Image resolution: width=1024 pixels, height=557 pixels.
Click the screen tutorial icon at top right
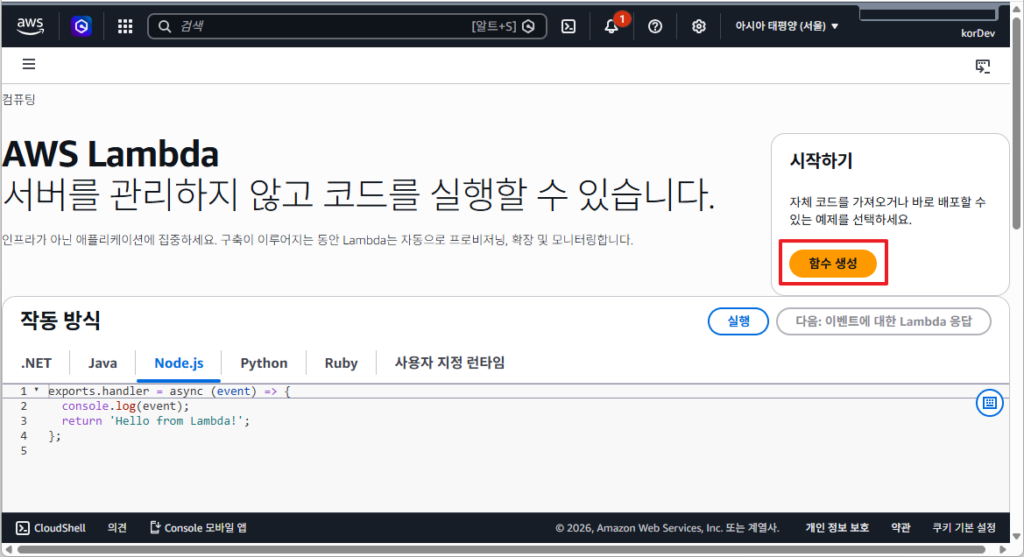click(983, 66)
